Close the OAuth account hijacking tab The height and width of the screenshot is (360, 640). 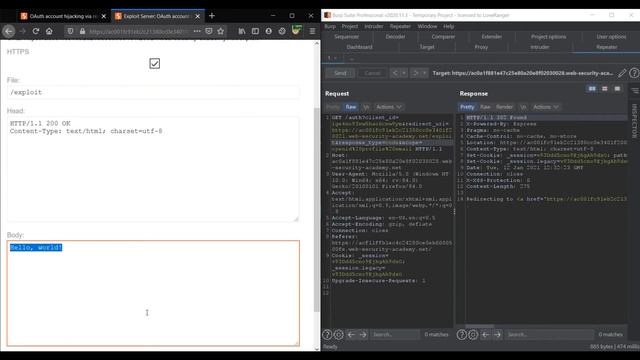point(104,16)
